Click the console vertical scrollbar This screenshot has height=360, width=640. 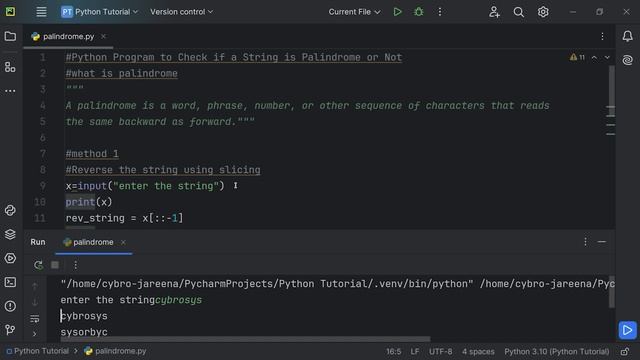coord(611,291)
